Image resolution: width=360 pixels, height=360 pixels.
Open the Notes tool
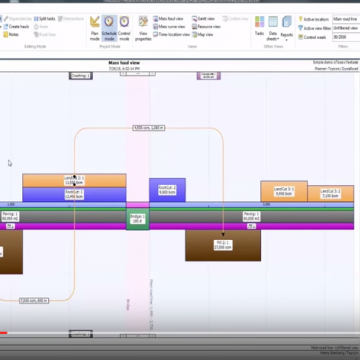(x=11, y=35)
